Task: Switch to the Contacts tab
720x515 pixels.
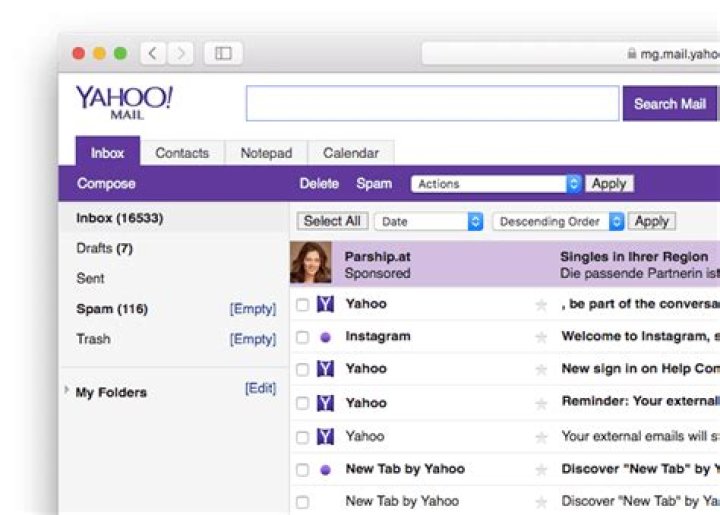Action: (x=182, y=153)
